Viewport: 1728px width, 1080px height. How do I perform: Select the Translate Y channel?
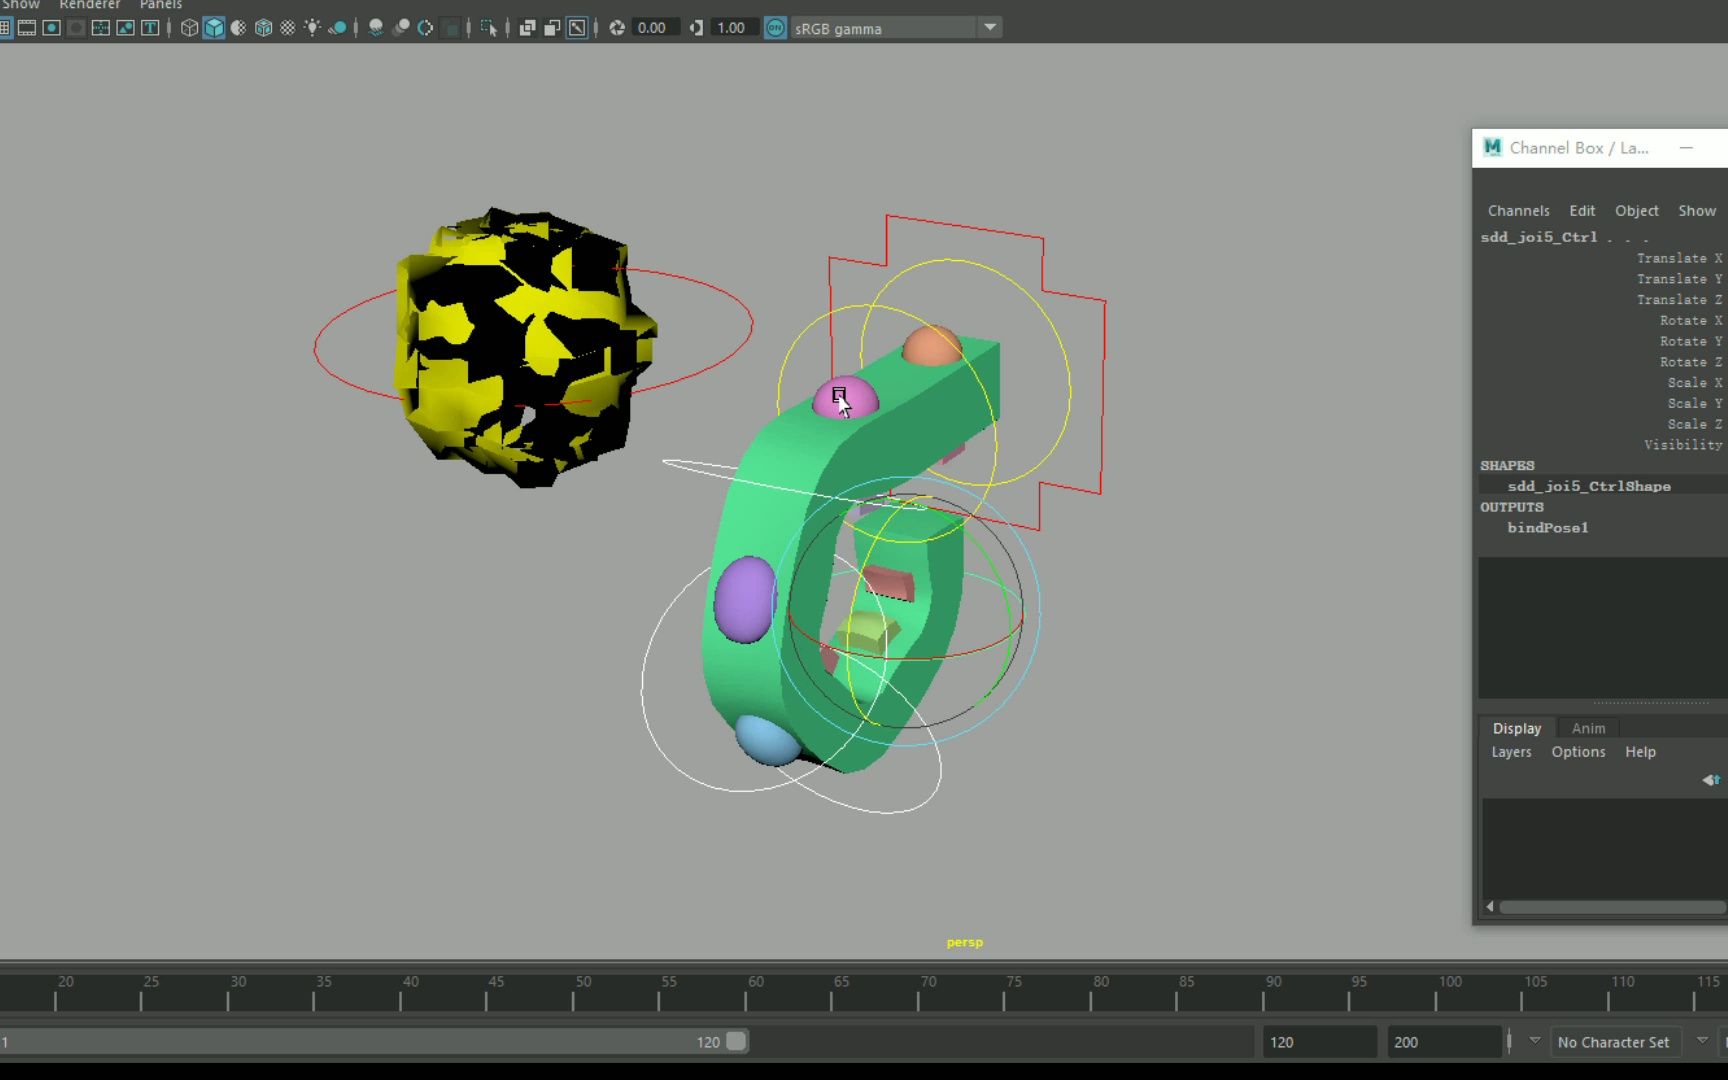pyautogui.click(x=1679, y=279)
